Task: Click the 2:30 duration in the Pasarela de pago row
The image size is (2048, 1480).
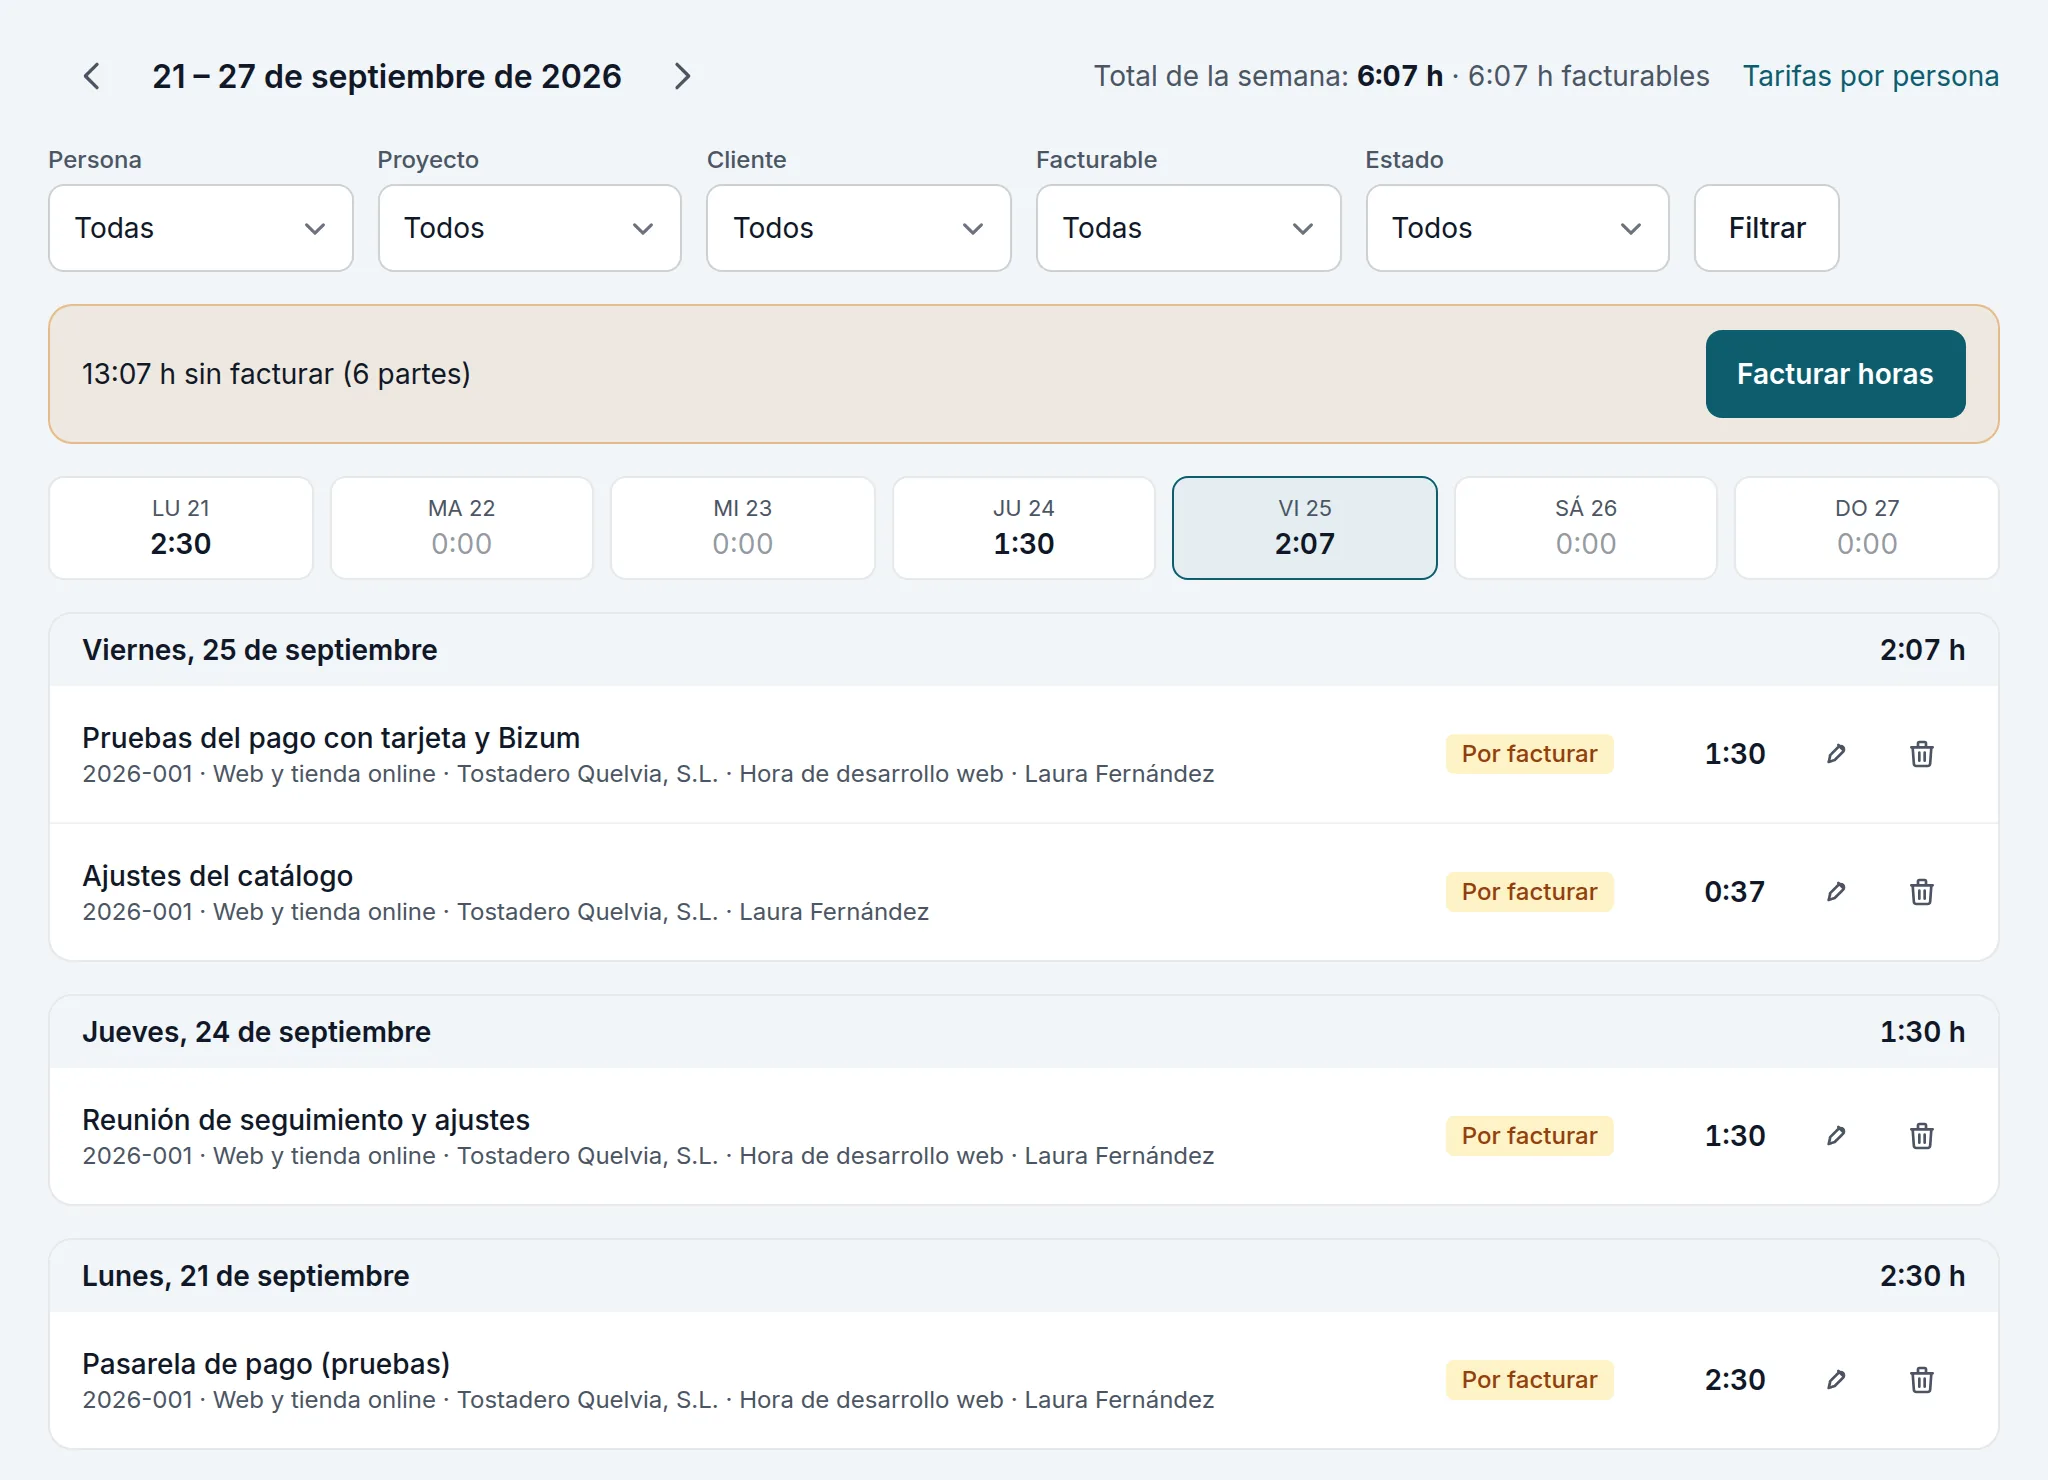Action: 1735,1380
